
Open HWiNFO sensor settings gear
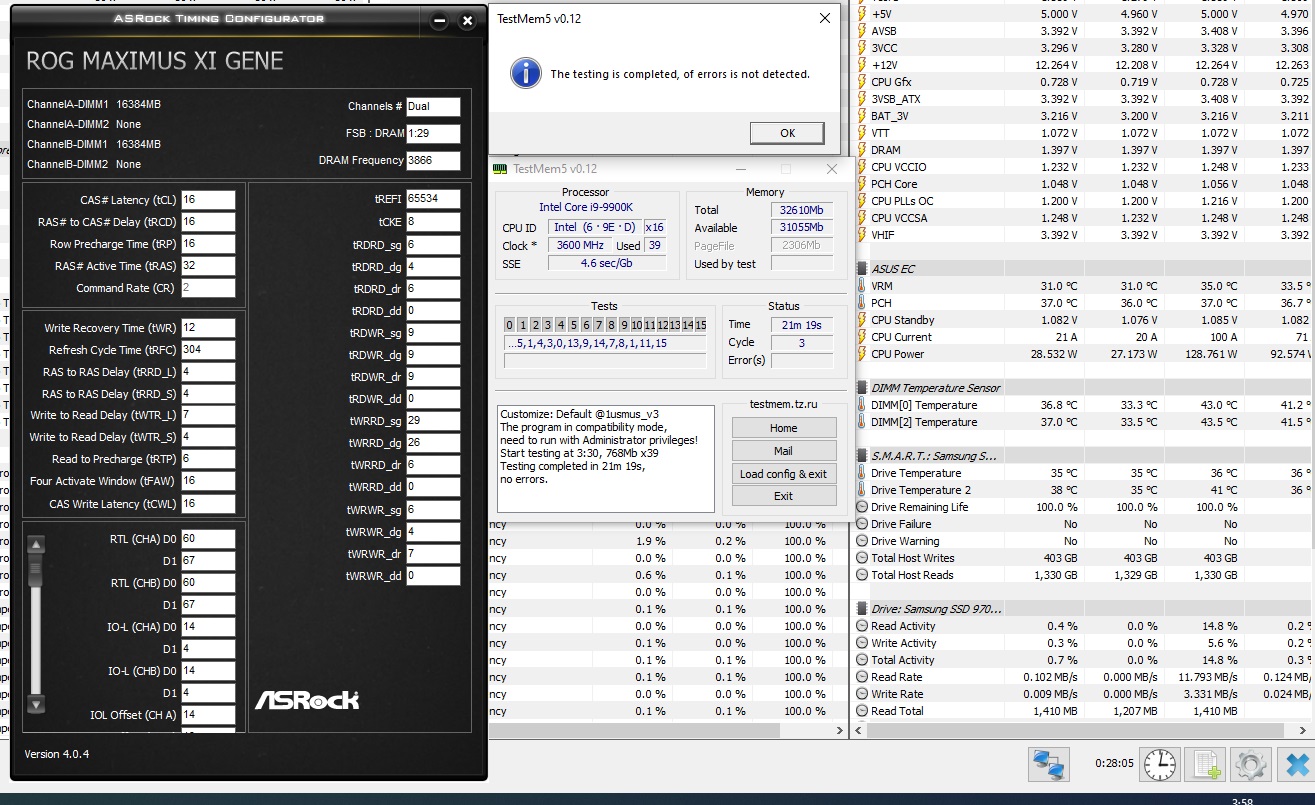click(x=1250, y=765)
